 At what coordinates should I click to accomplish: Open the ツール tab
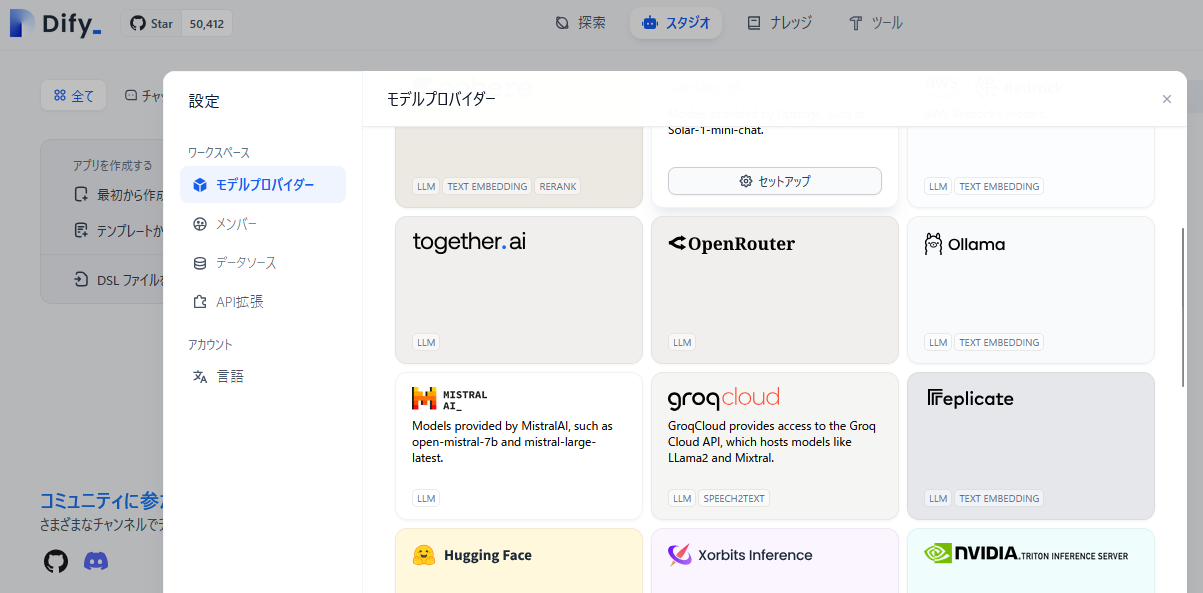coord(876,23)
